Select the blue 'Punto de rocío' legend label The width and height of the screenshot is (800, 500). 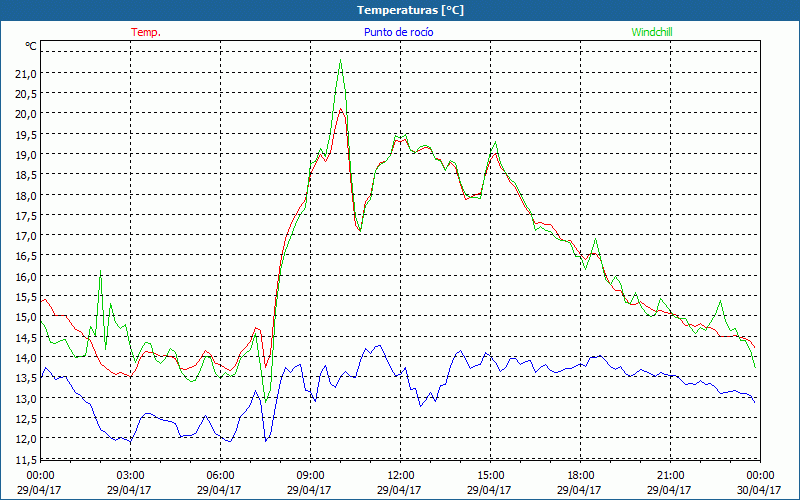[398, 32]
